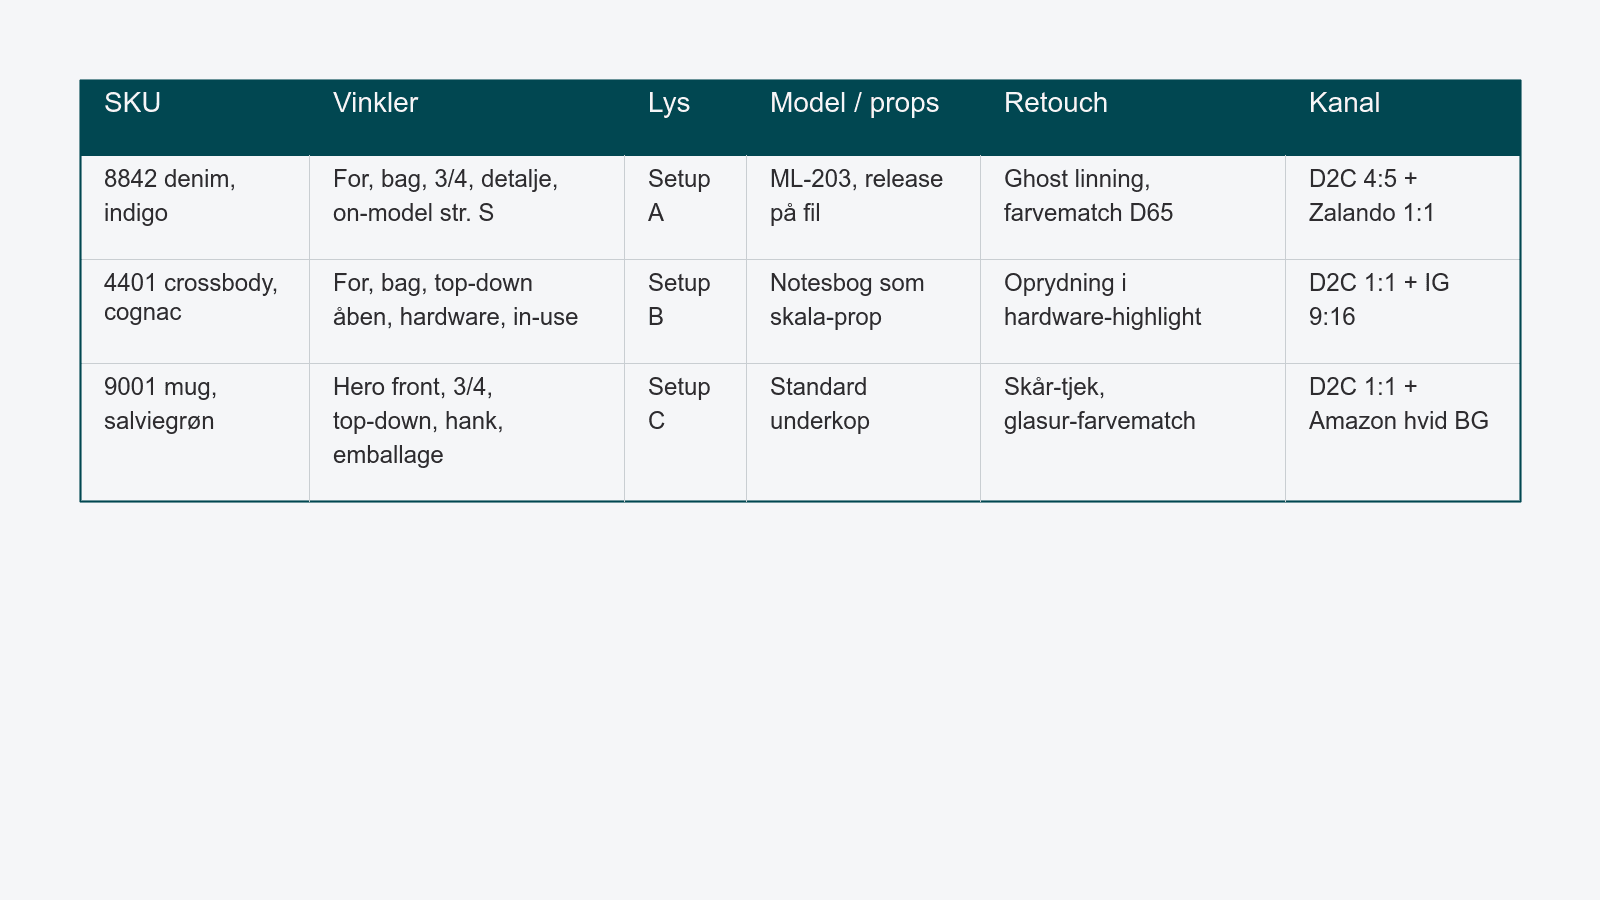Select the ML-203, release på fil cell

864,207
